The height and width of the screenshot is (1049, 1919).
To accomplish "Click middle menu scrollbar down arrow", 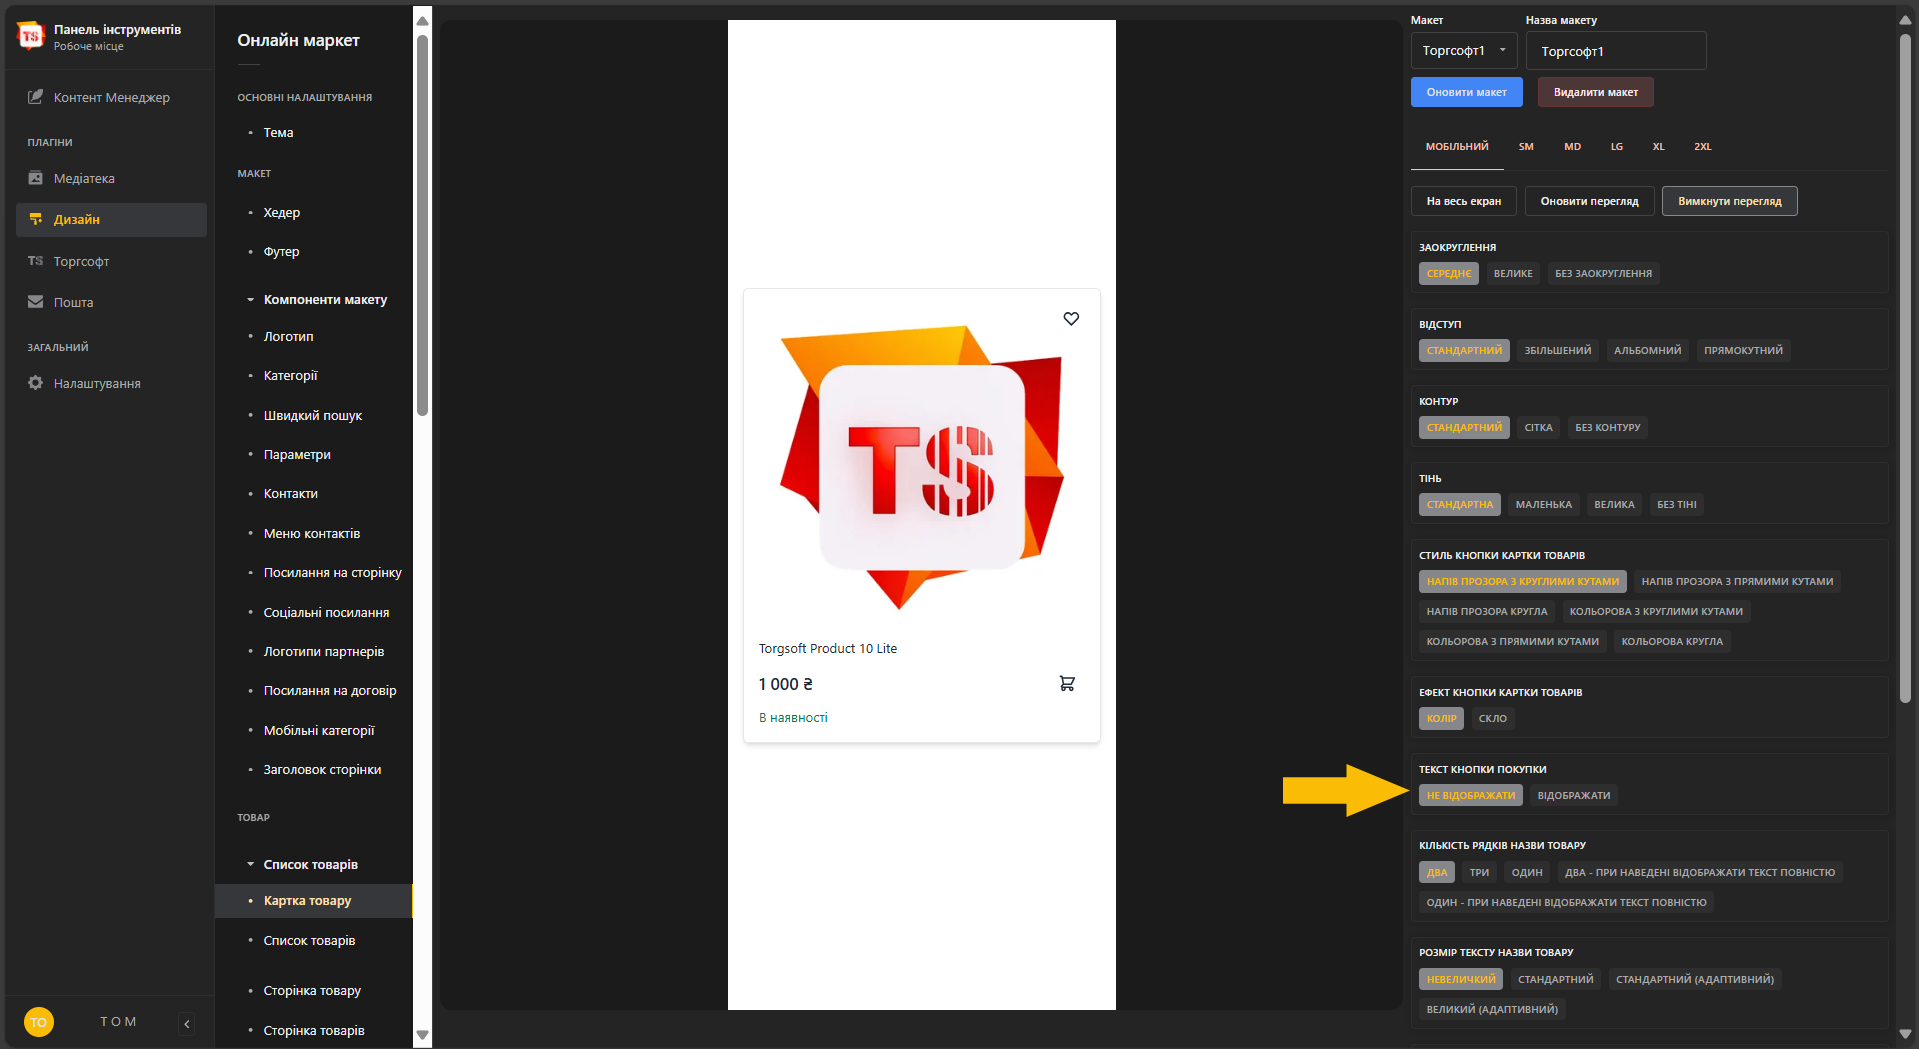I will (x=422, y=1035).
